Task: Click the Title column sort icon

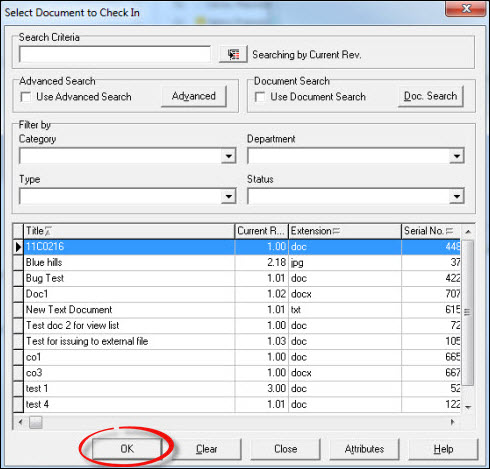Action: pos(48,231)
